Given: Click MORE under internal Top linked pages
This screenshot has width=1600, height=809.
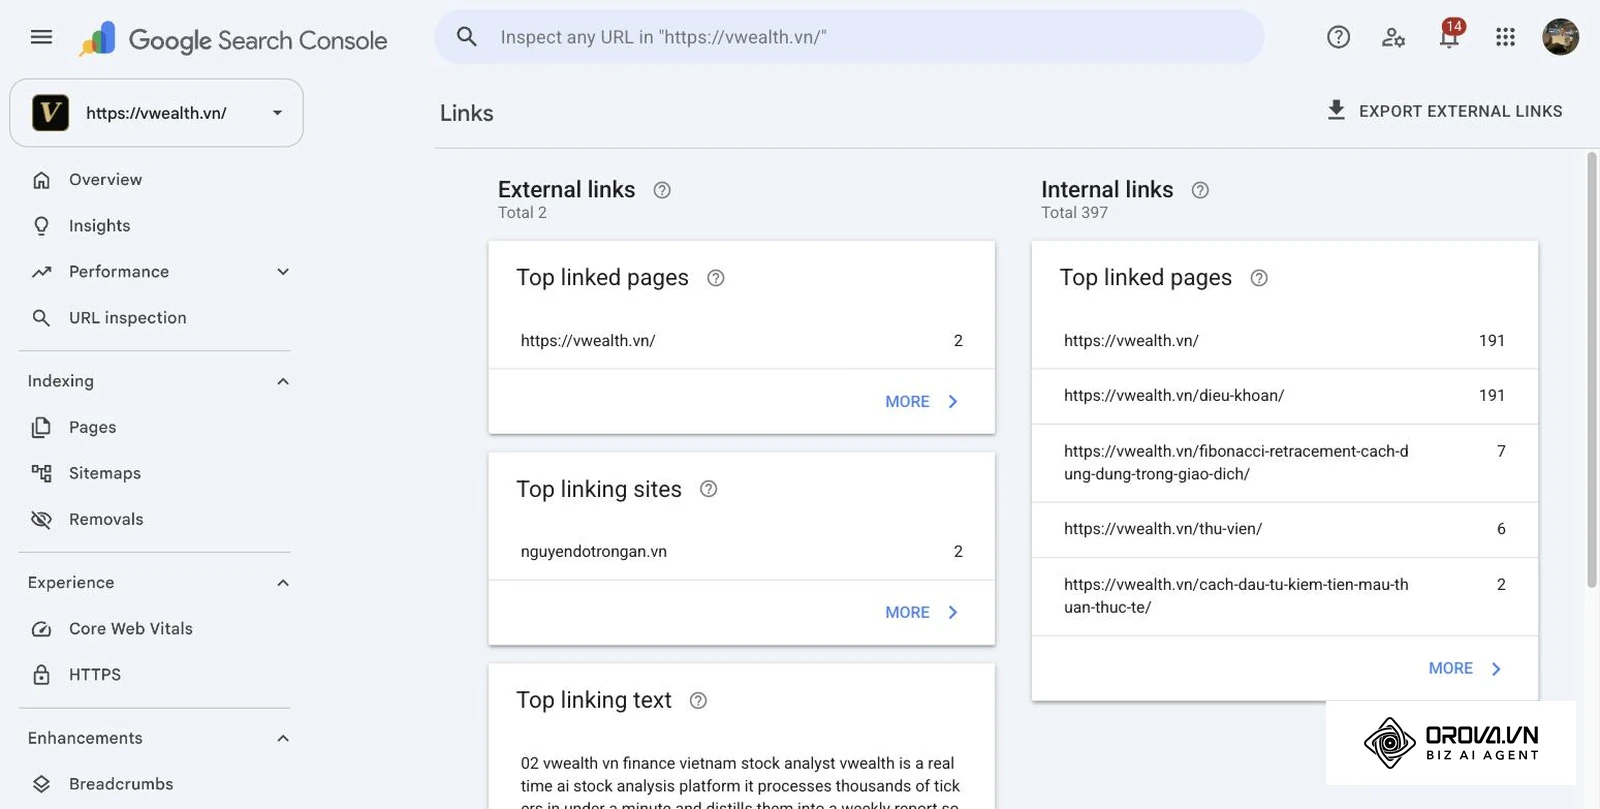Looking at the screenshot, I should click(1465, 668).
